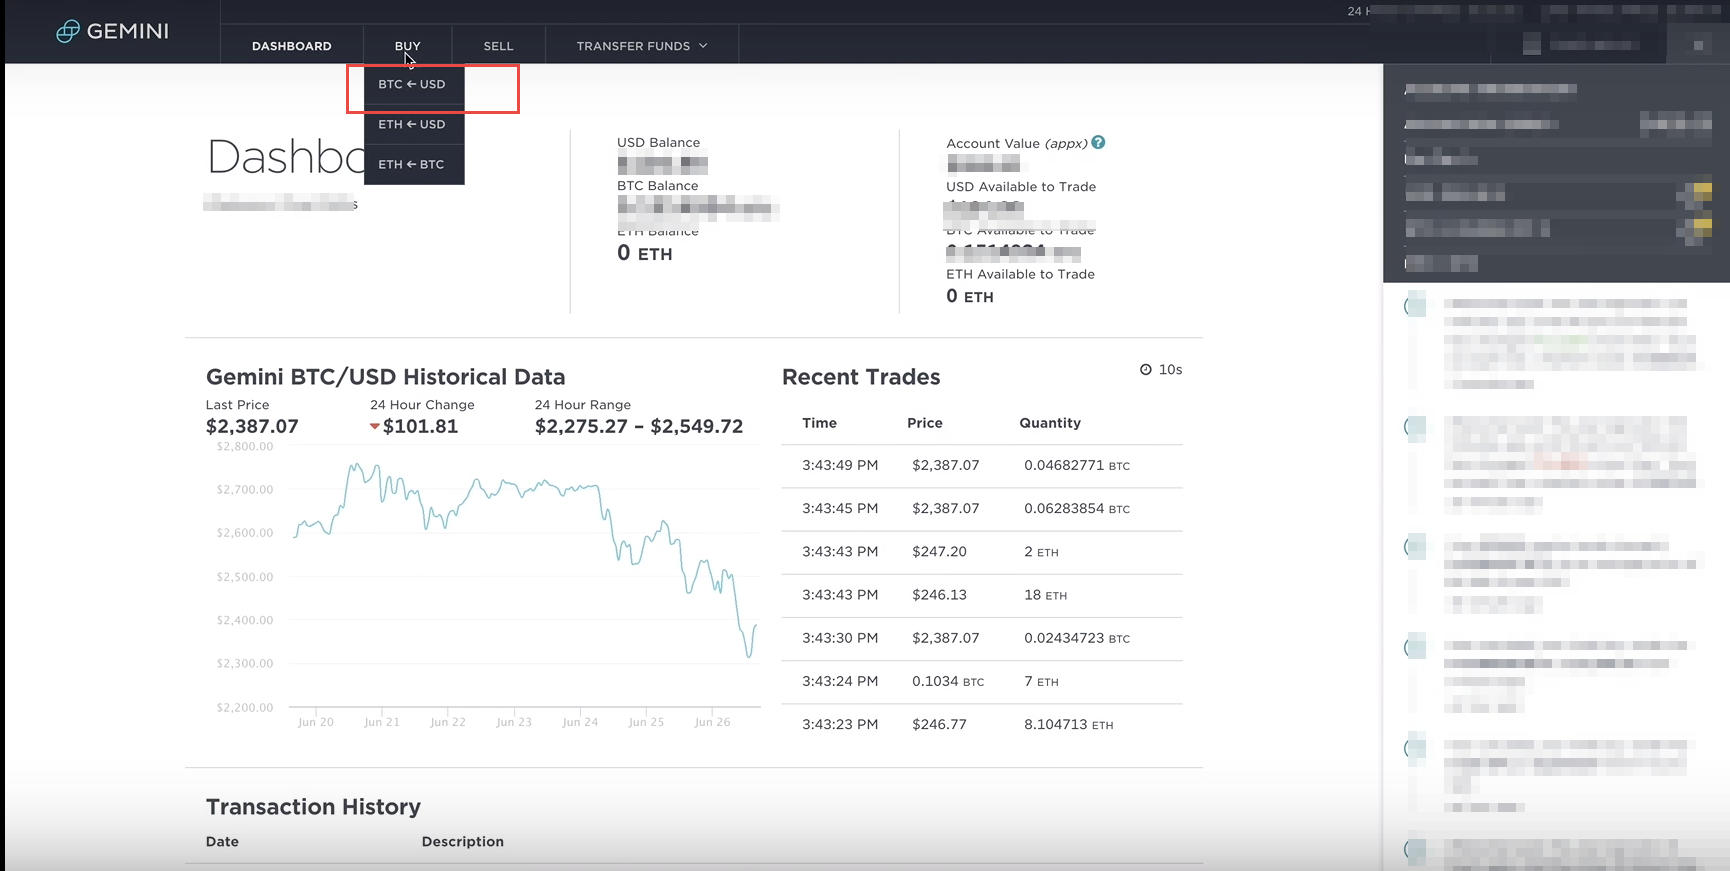This screenshot has height=871, width=1730.
Task: Click the 8.104713 ETH quantity
Action: pyautogui.click(x=1068, y=724)
